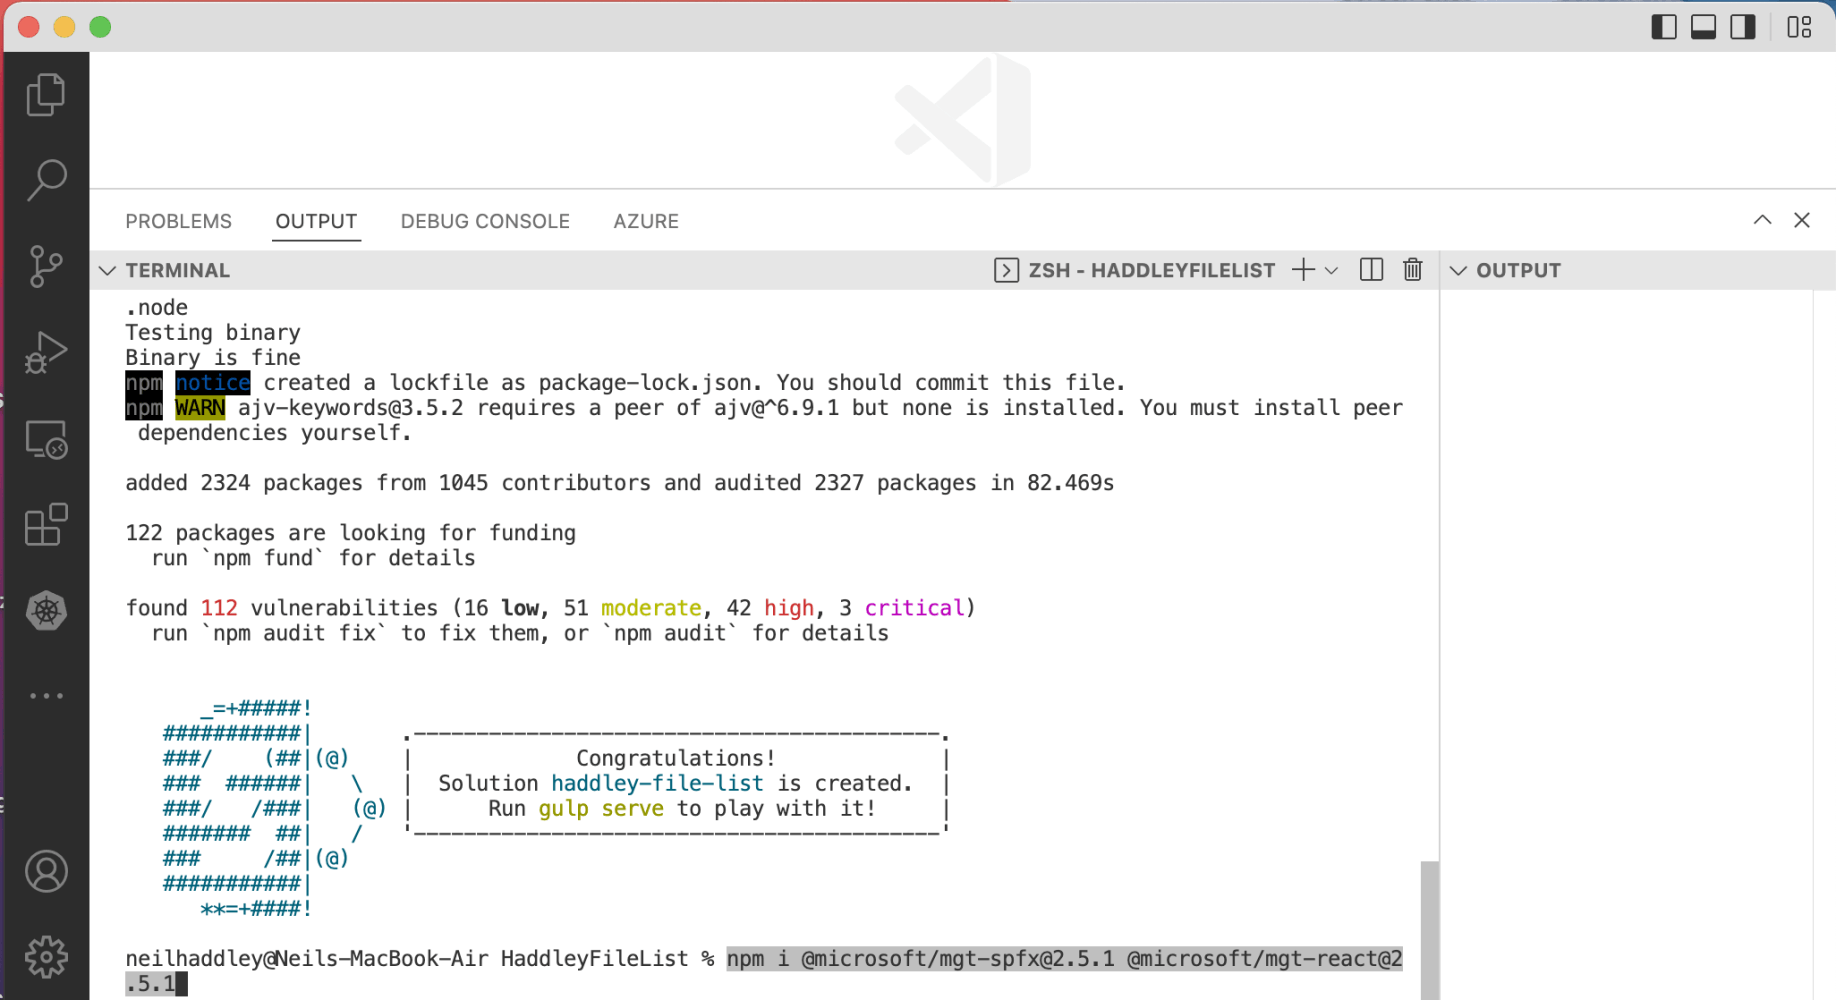Image resolution: width=1836 pixels, height=1000 pixels.
Task: Click the 'Binary is fine' line
Action: [x=213, y=358]
